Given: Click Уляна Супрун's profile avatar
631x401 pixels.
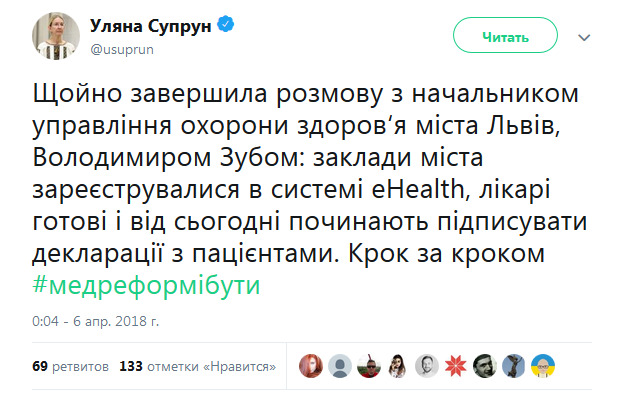Looking at the screenshot, I should pos(57,35).
